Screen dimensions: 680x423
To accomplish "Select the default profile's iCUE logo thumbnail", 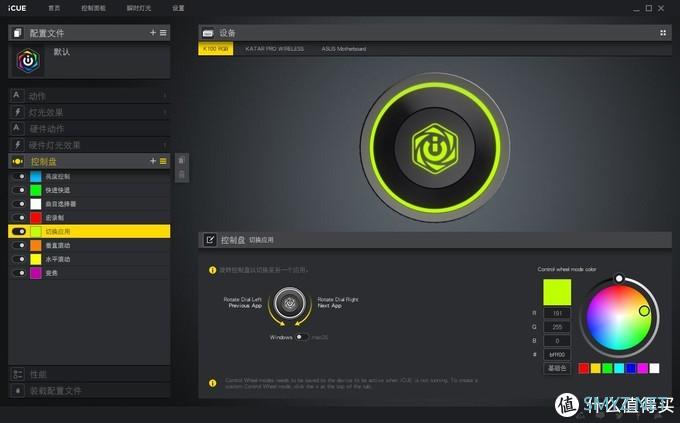I will coord(28,61).
